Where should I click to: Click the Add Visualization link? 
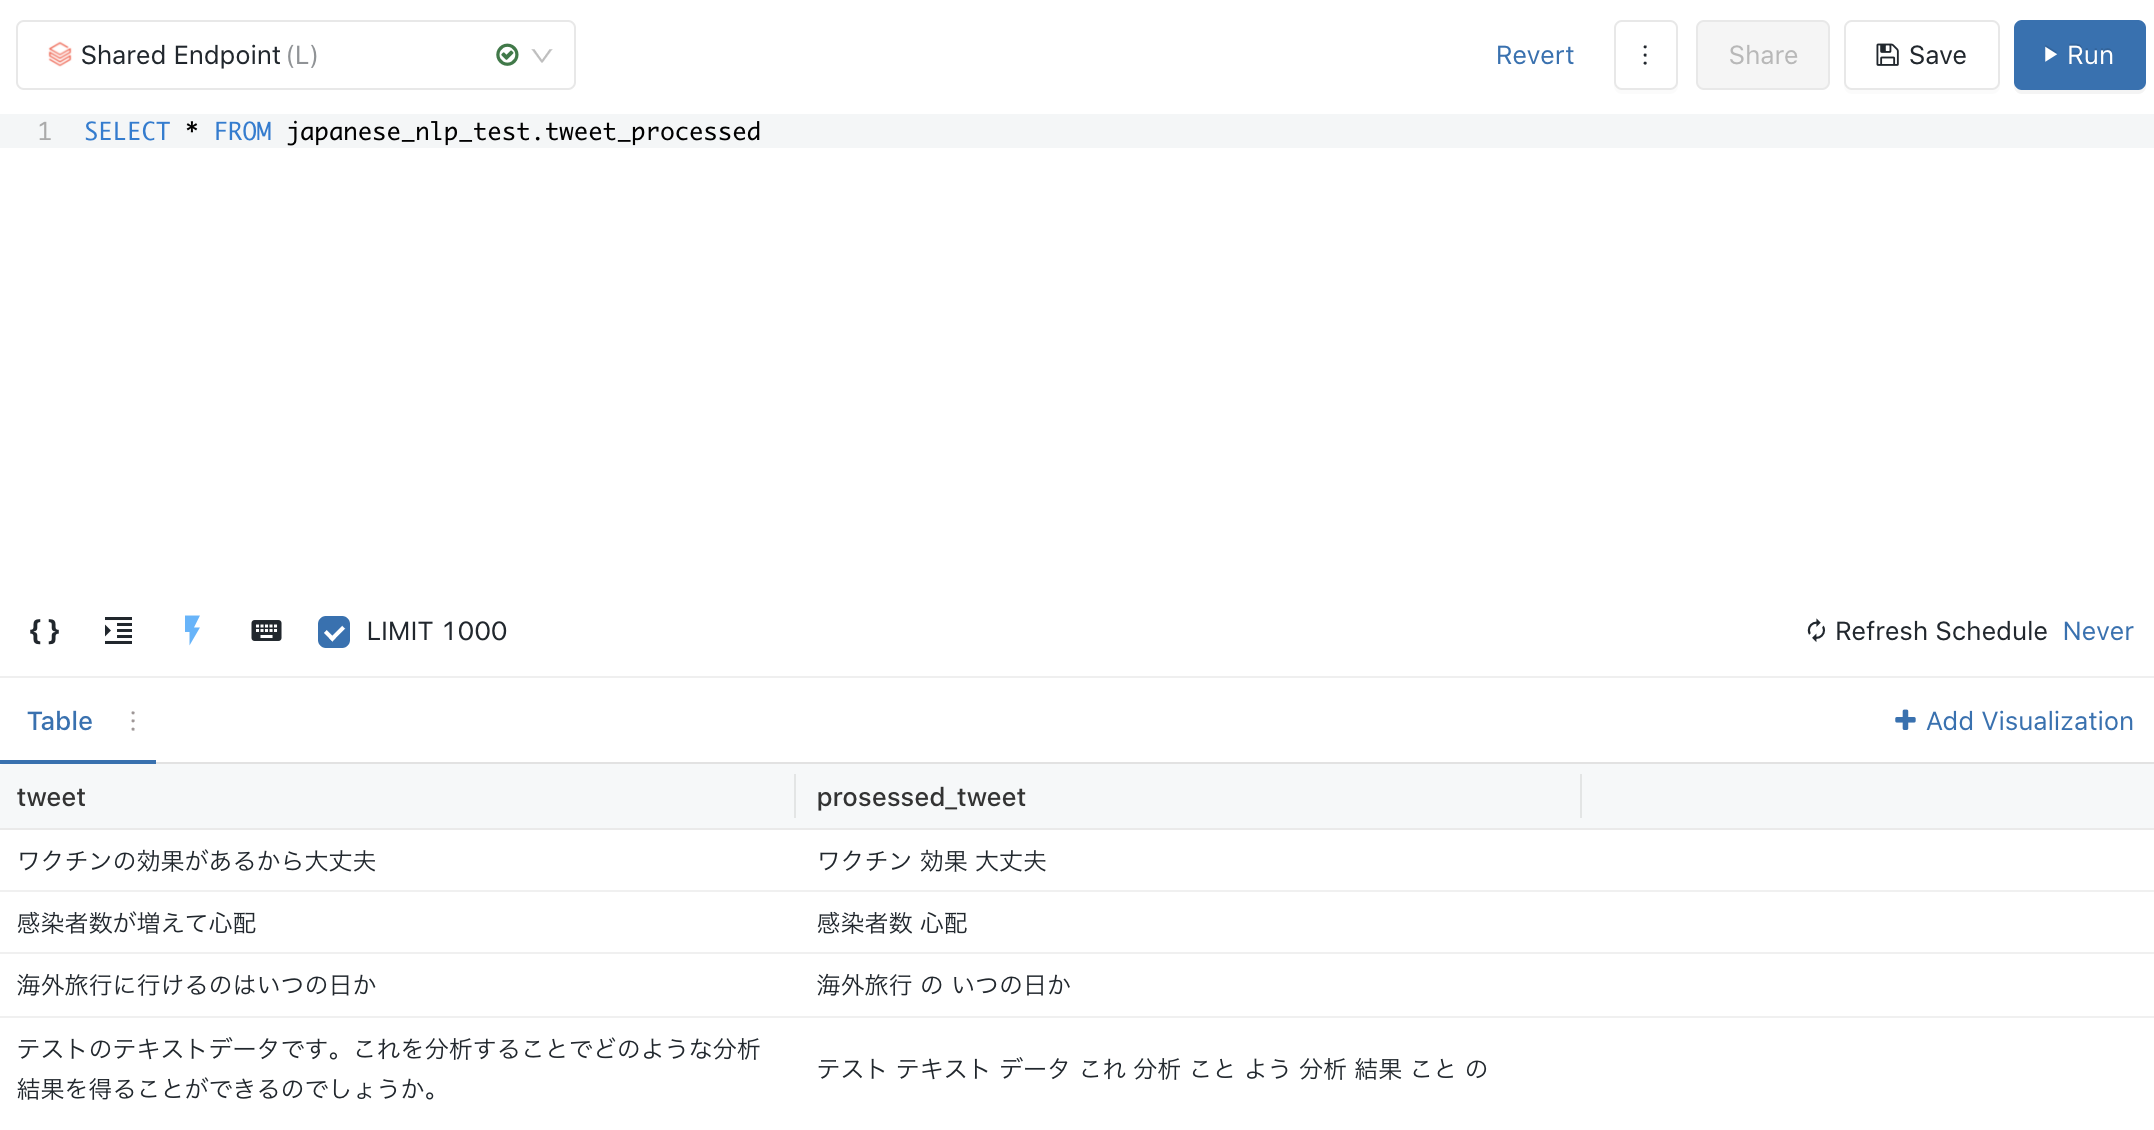pos(2029,721)
